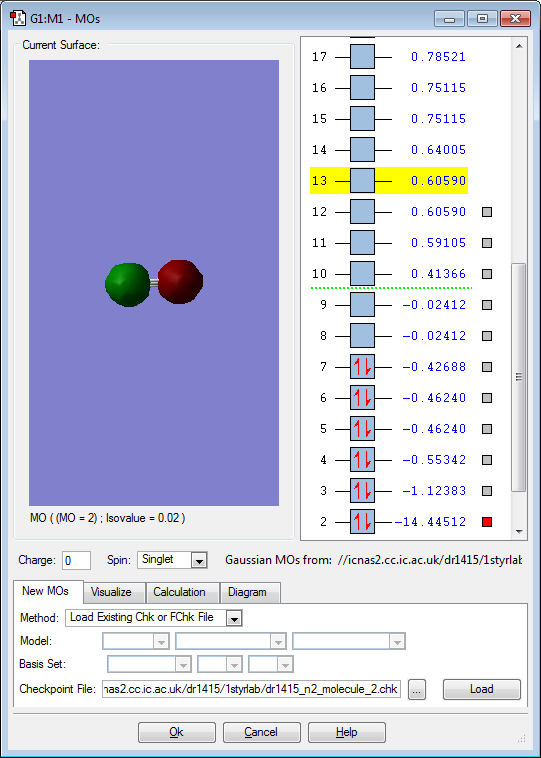Select the orbital box for MO 17
541x758 pixels.
[x=362, y=57]
